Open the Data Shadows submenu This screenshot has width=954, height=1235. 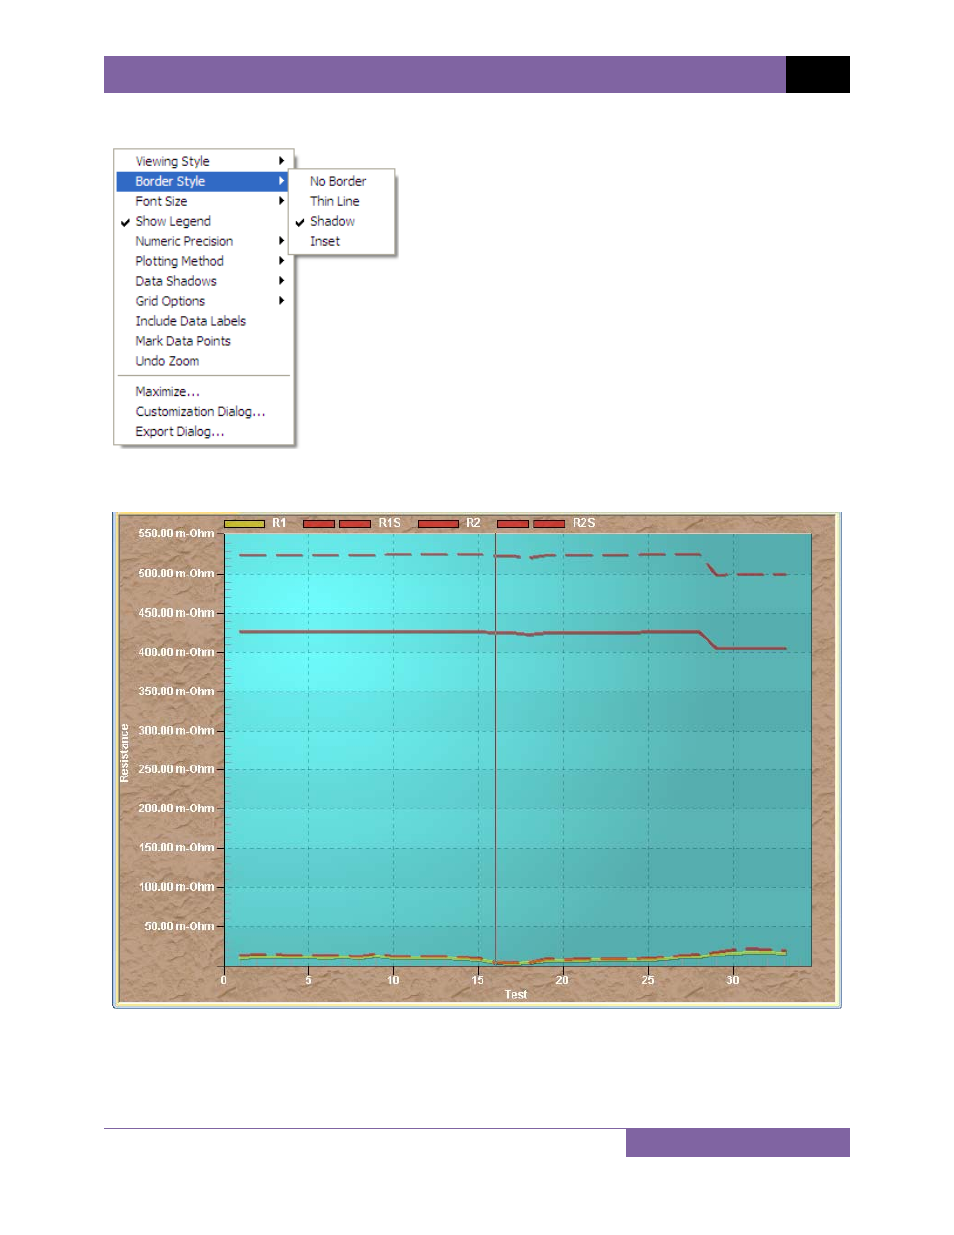[203, 281]
